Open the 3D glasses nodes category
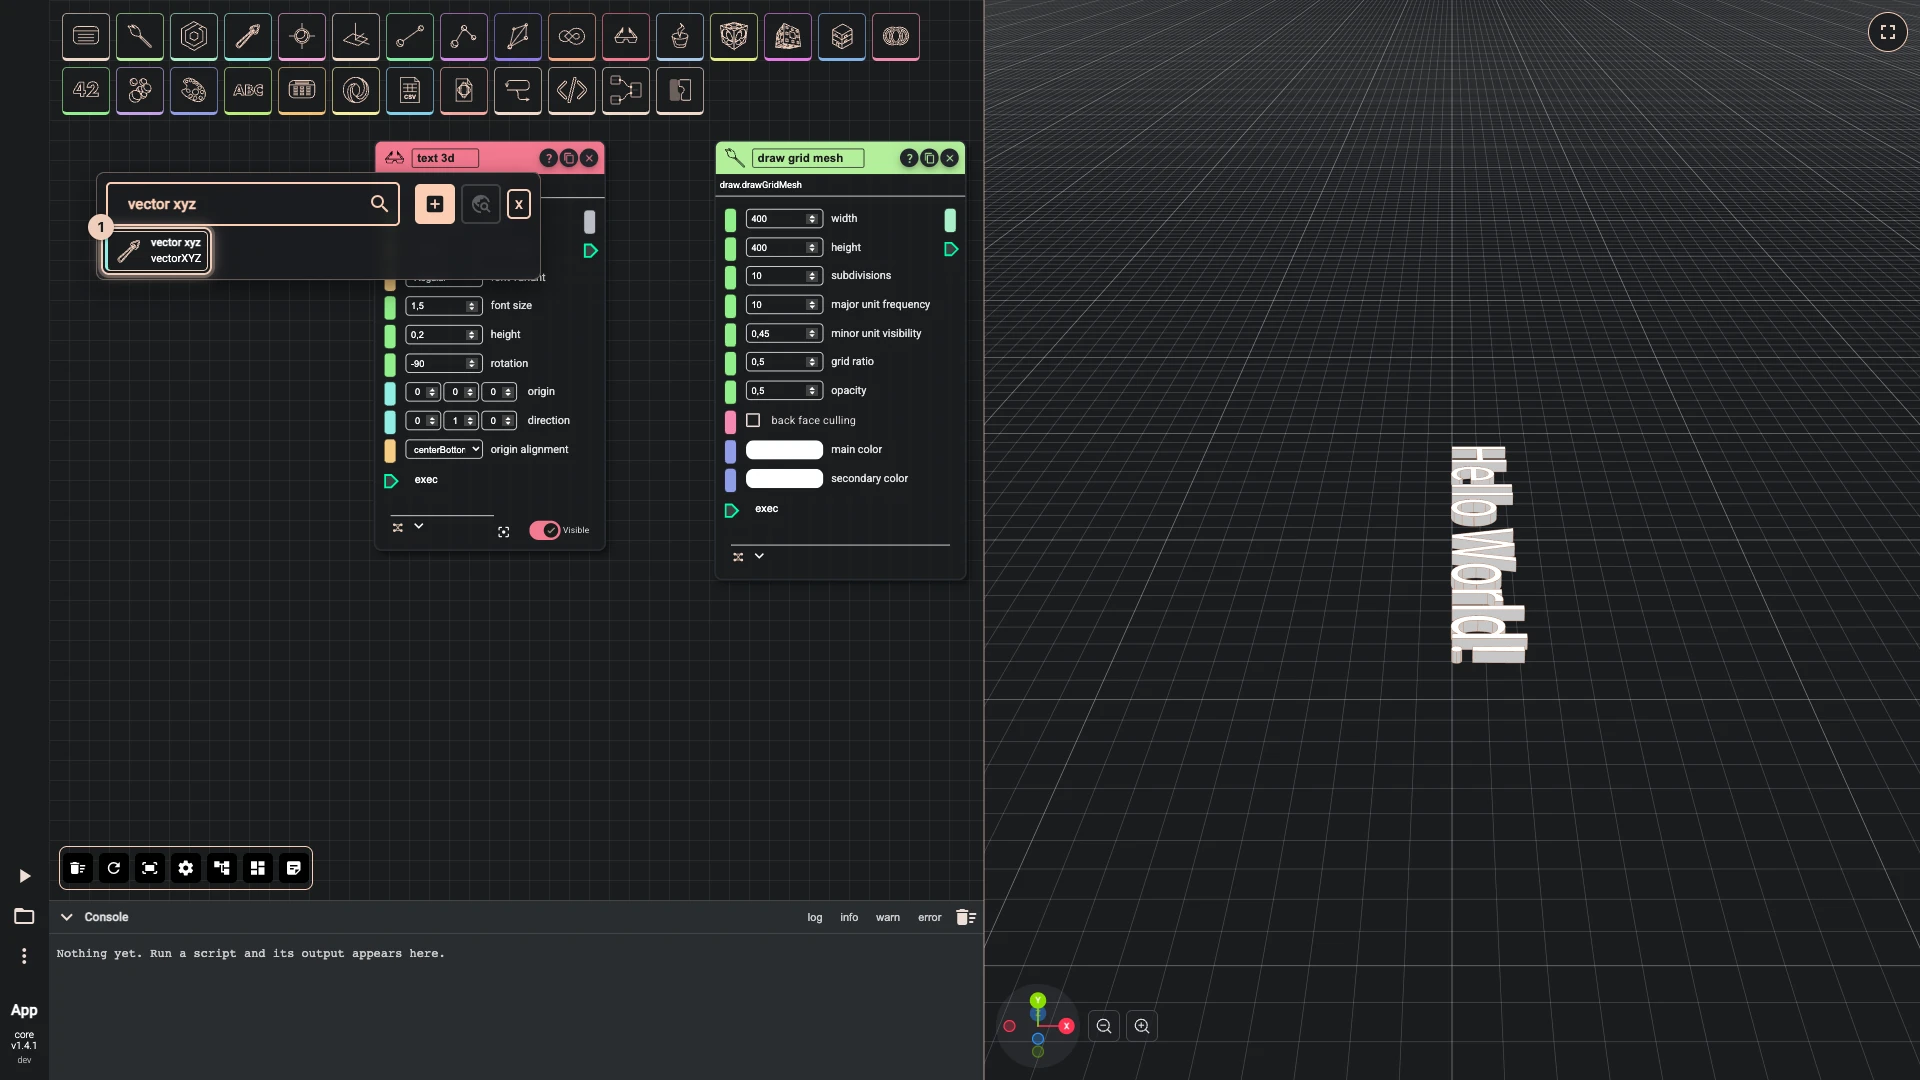The image size is (1920, 1080). click(626, 37)
